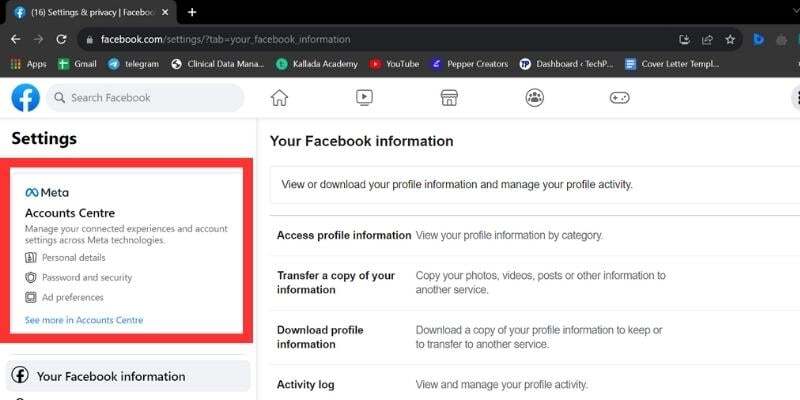The image size is (800, 400).
Task: Reload the page with refresh icon
Action: [61, 39]
